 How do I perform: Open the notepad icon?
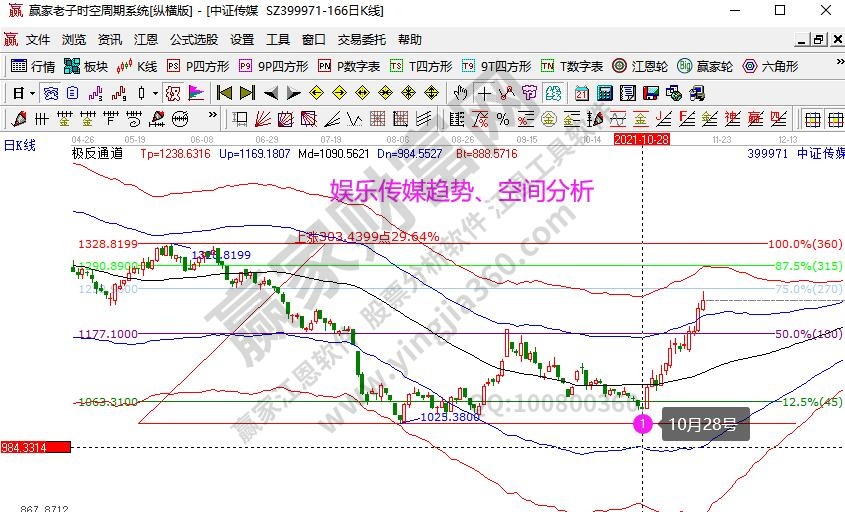coord(627,94)
